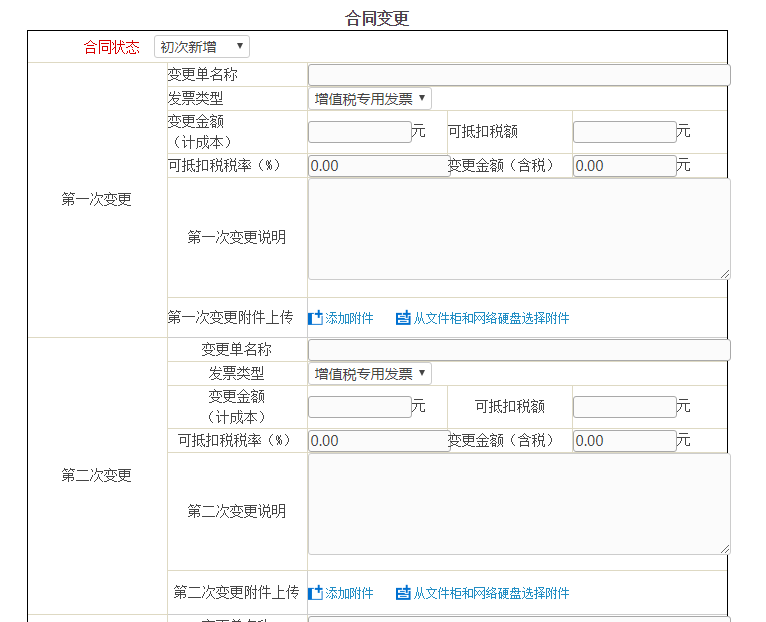Click inside 第一次变更说明 text area
The height and width of the screenshot is (622, 766).
pos(518,229)
